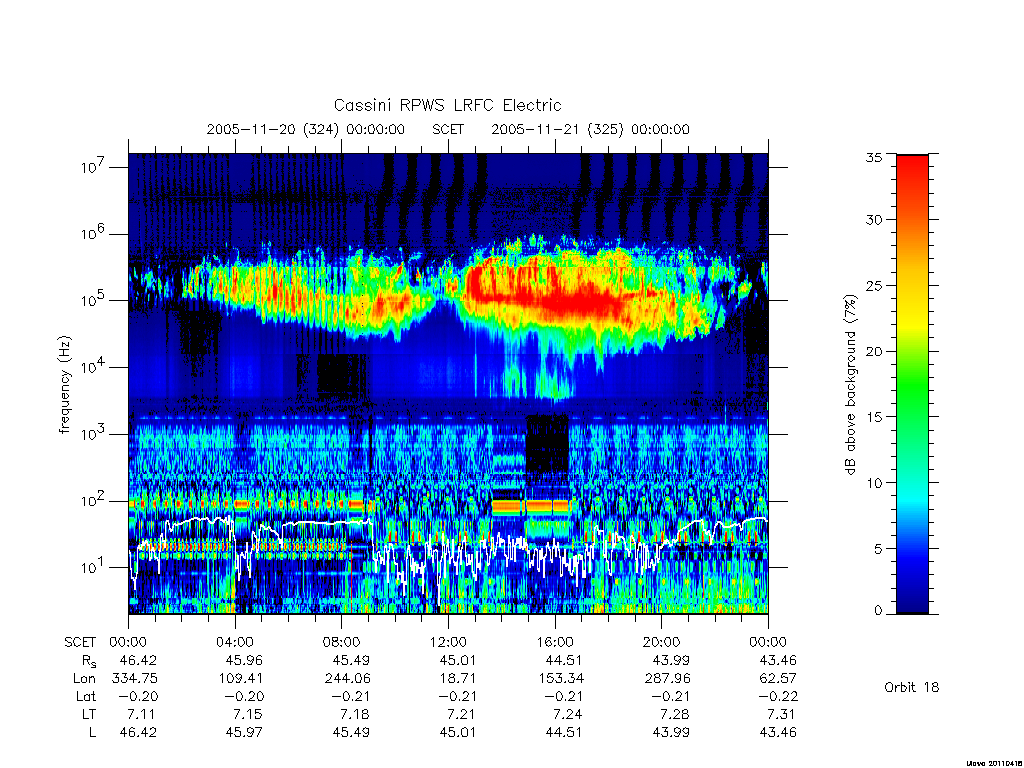The image size is (1024, 768).
Task: Click the end date "2005-11-21 (325) 00:00:00"
Action: coord(590,129)
